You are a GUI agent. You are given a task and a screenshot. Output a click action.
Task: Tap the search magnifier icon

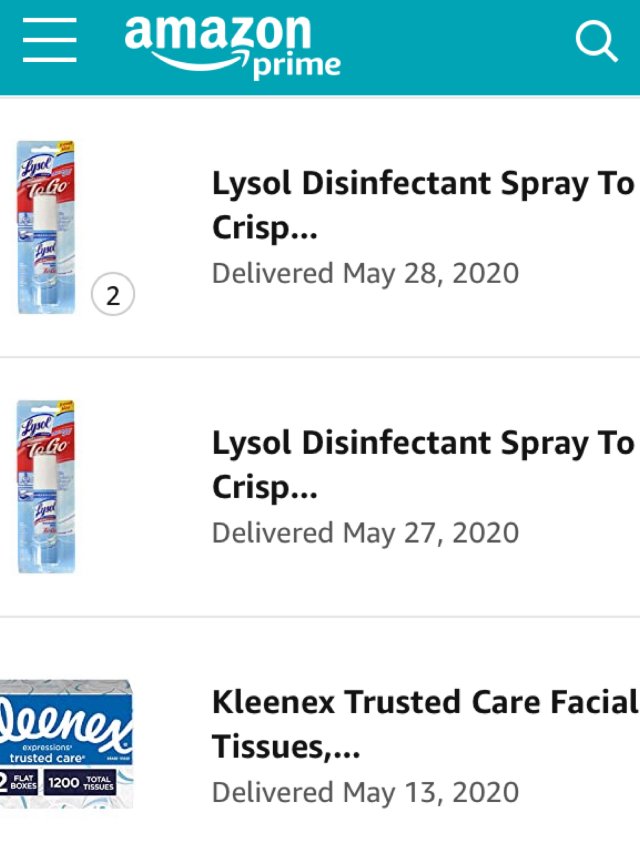(597, 41)
